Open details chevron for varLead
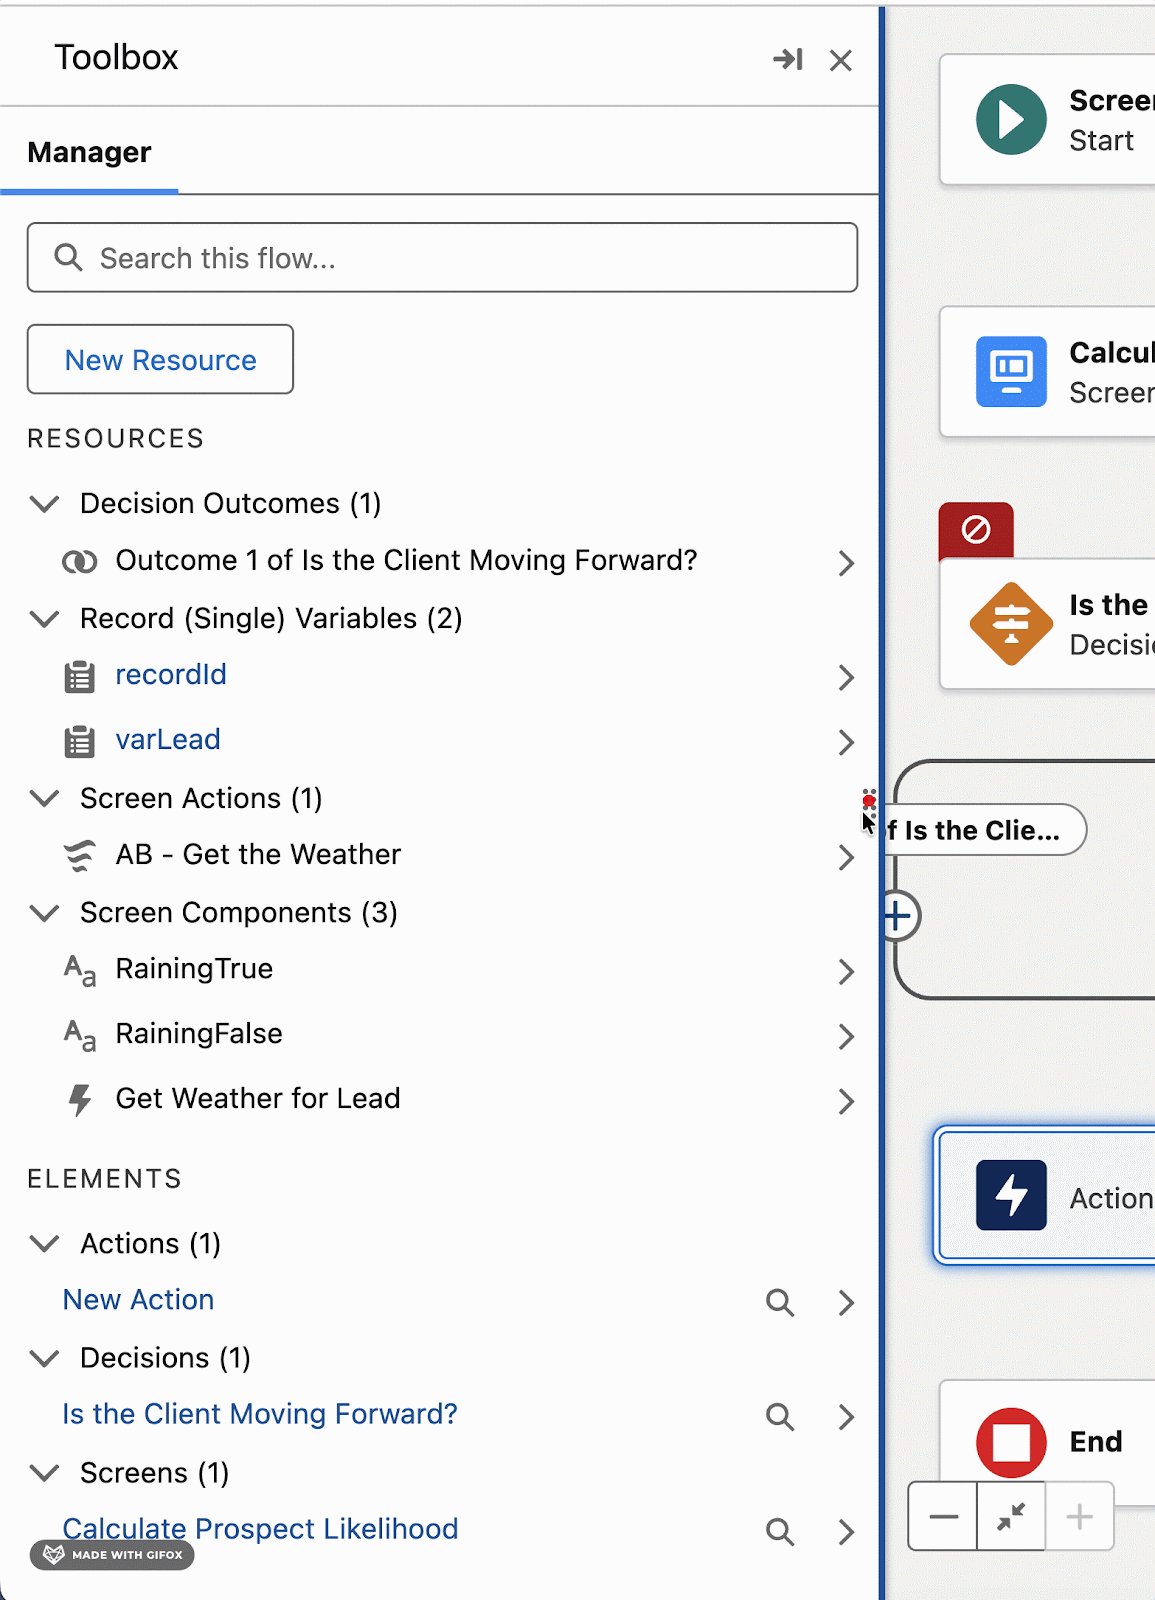 [x=846, y=742]
